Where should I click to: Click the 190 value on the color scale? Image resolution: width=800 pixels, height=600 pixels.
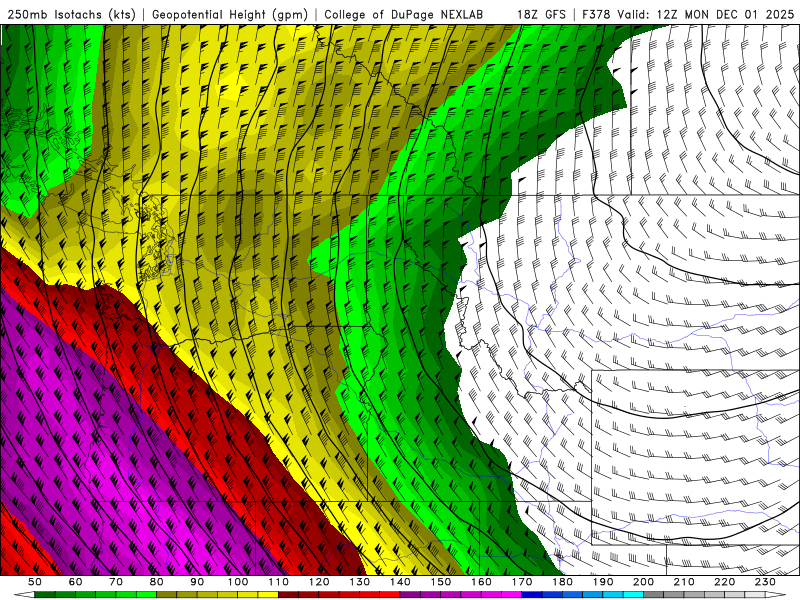click(604, 582)
